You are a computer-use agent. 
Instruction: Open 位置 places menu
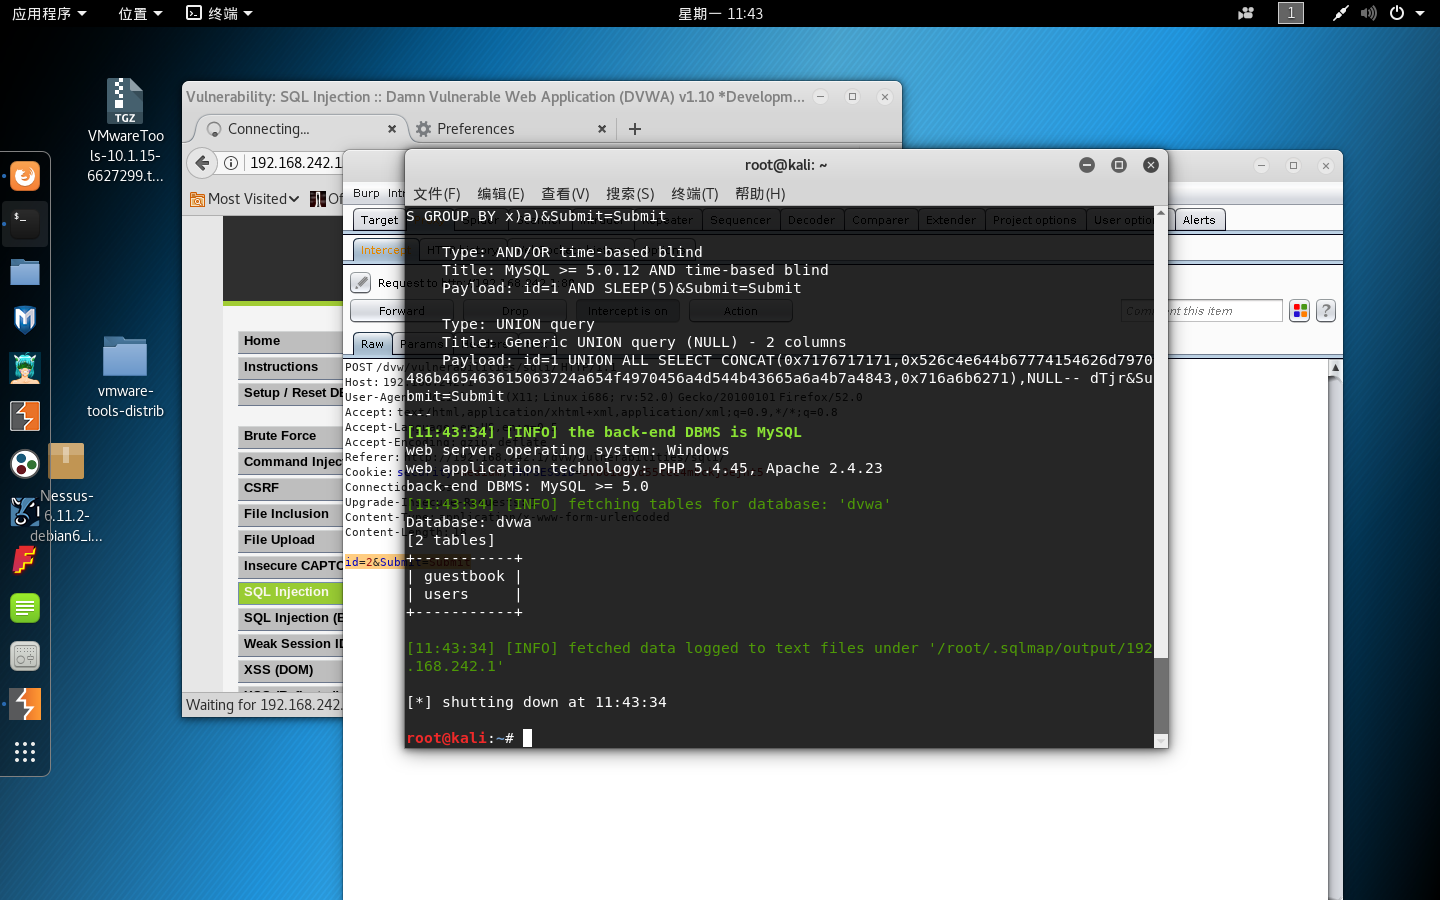click(140, 13)
